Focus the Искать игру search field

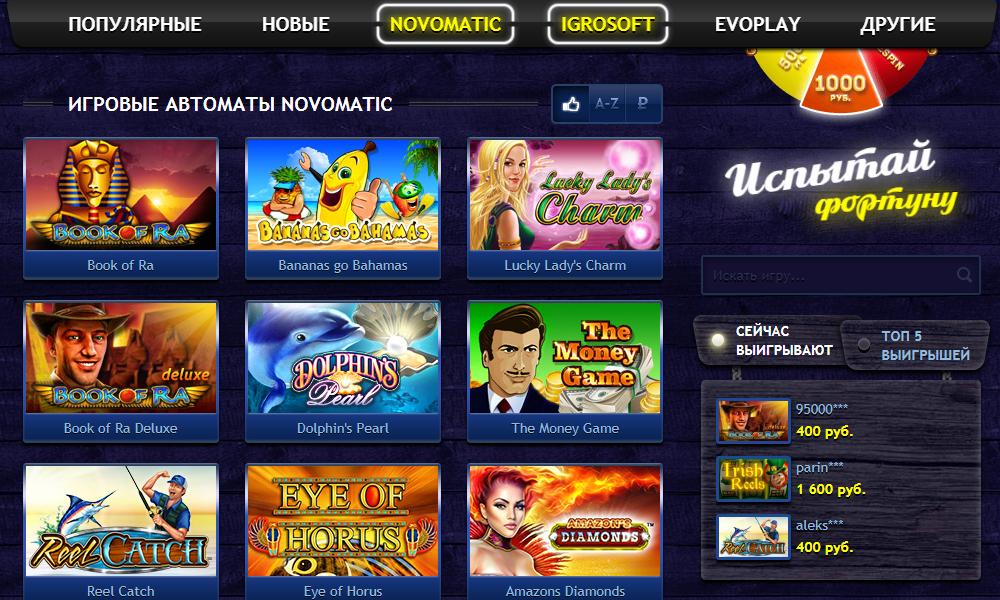841,275
